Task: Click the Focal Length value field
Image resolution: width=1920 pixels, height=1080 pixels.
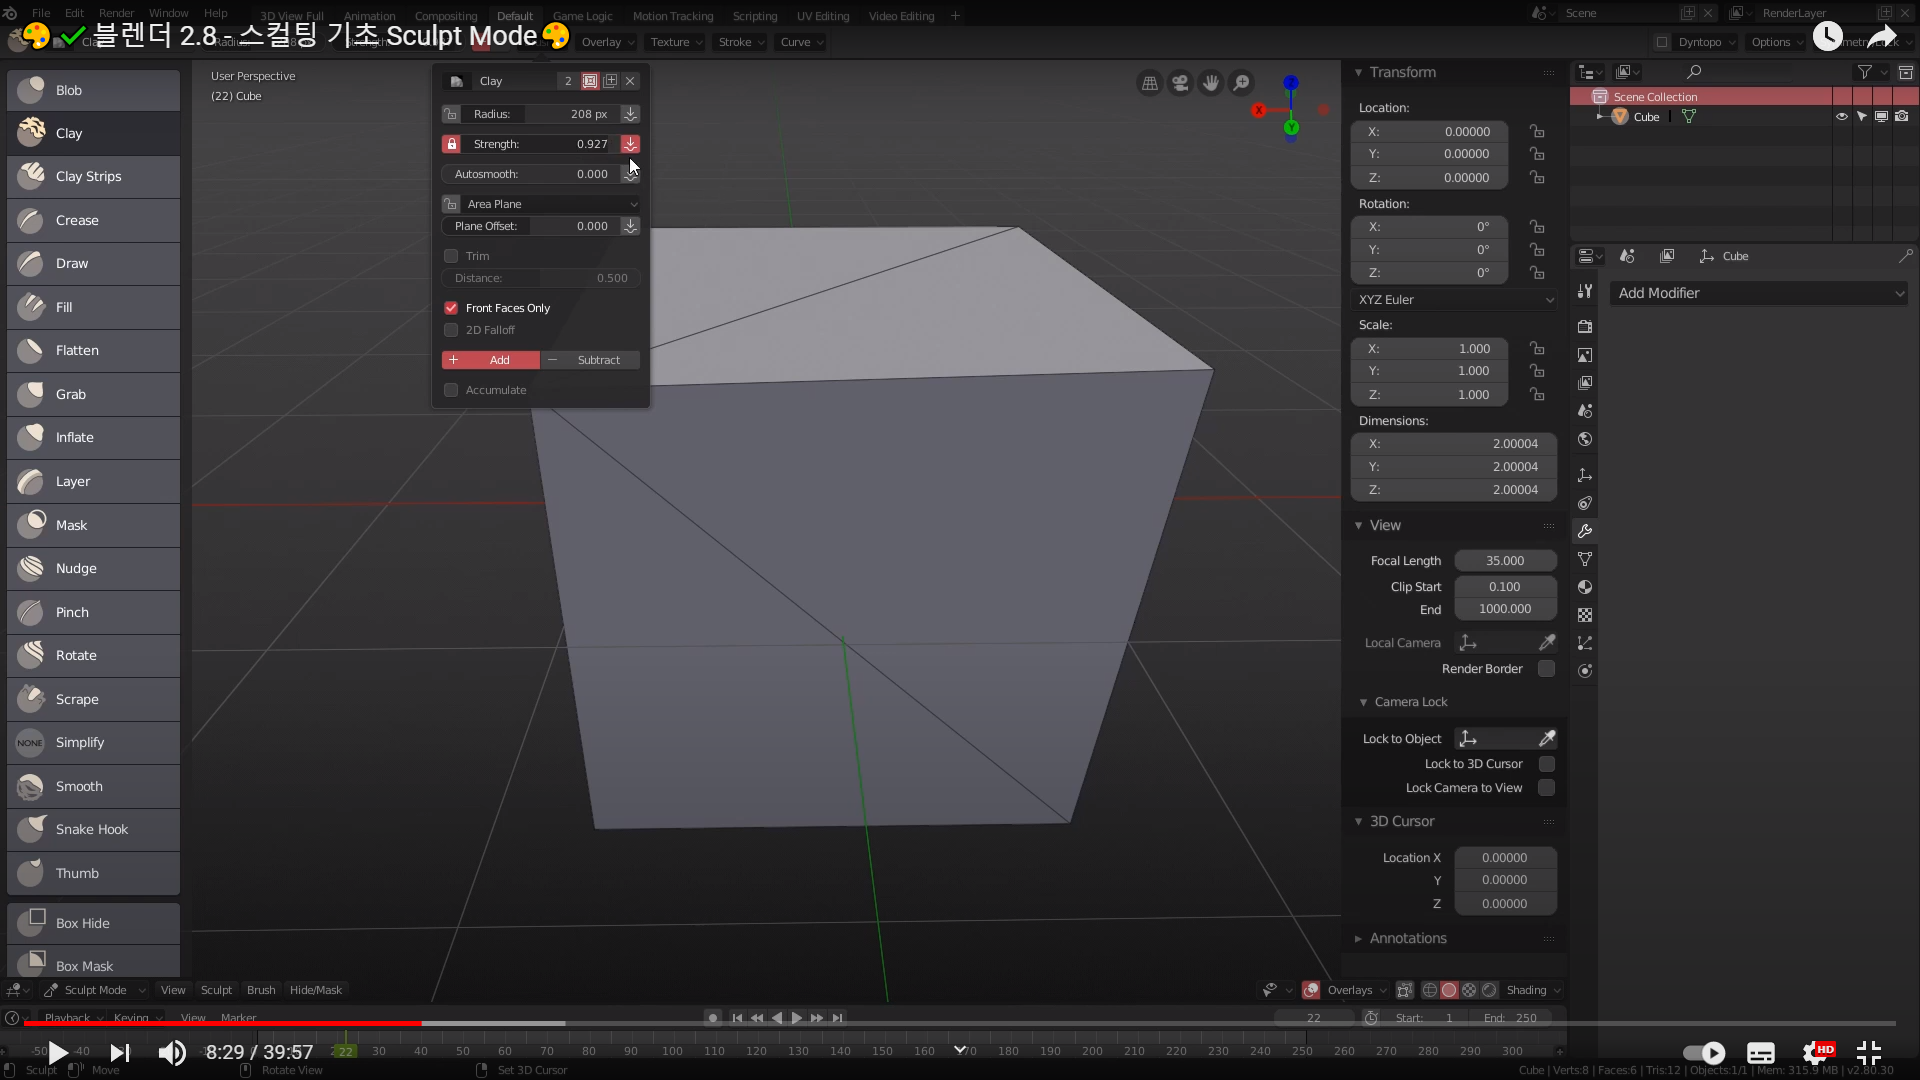Action: tap(1504, 561)
